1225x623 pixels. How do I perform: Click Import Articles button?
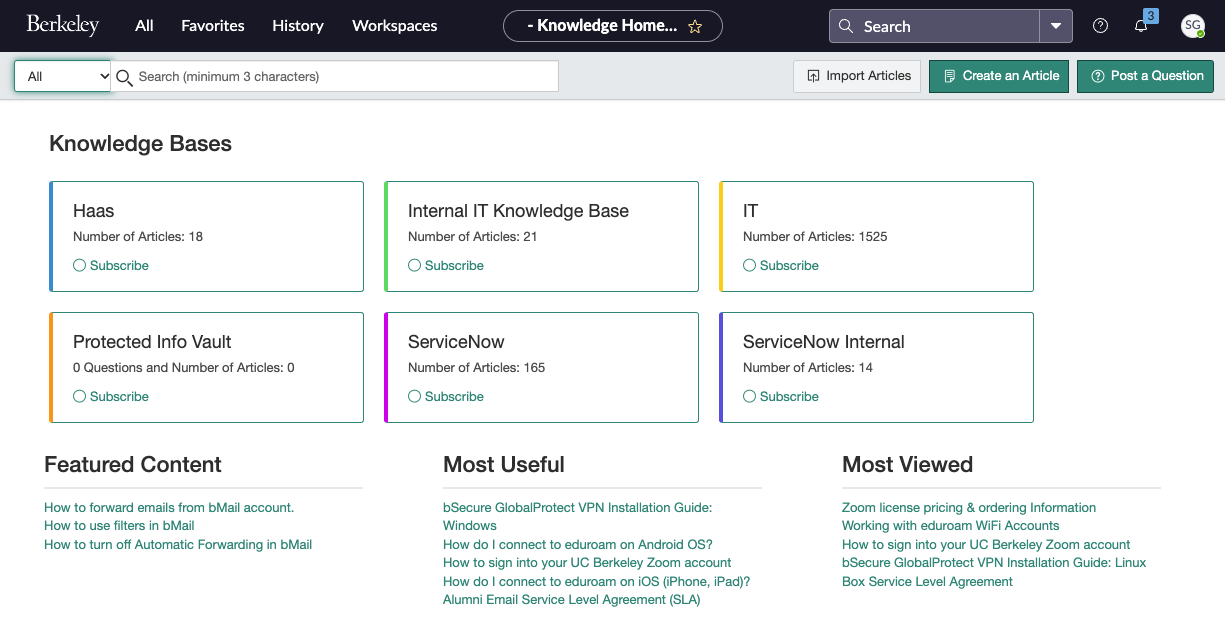[857, 76]
